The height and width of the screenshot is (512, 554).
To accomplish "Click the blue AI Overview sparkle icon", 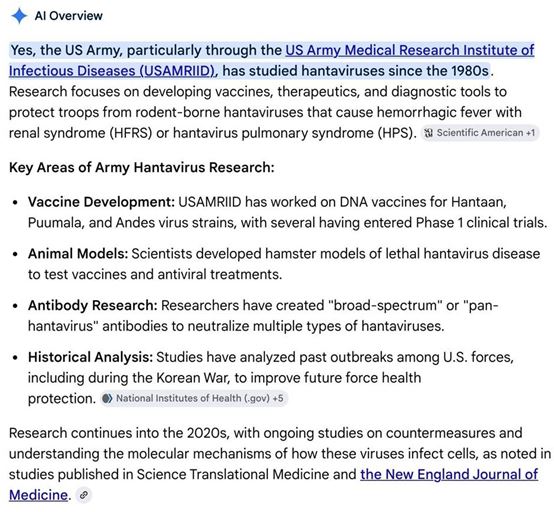I will coord(19,16).
